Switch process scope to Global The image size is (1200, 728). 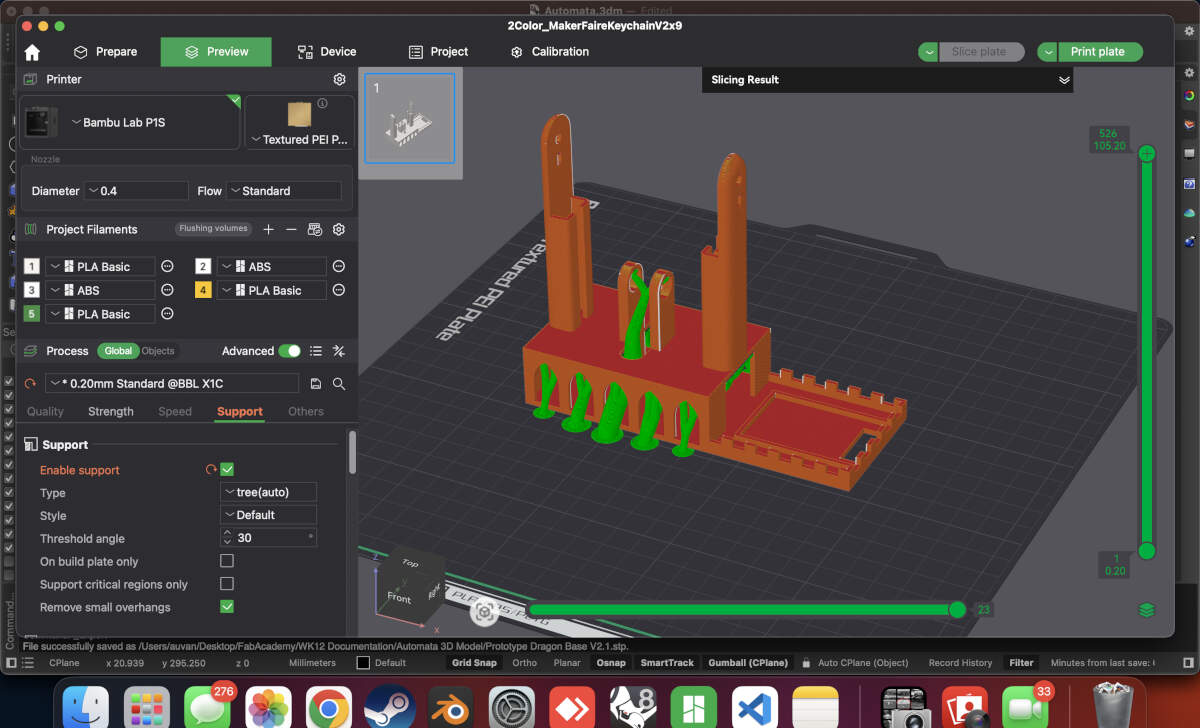[x=118, y=351]
